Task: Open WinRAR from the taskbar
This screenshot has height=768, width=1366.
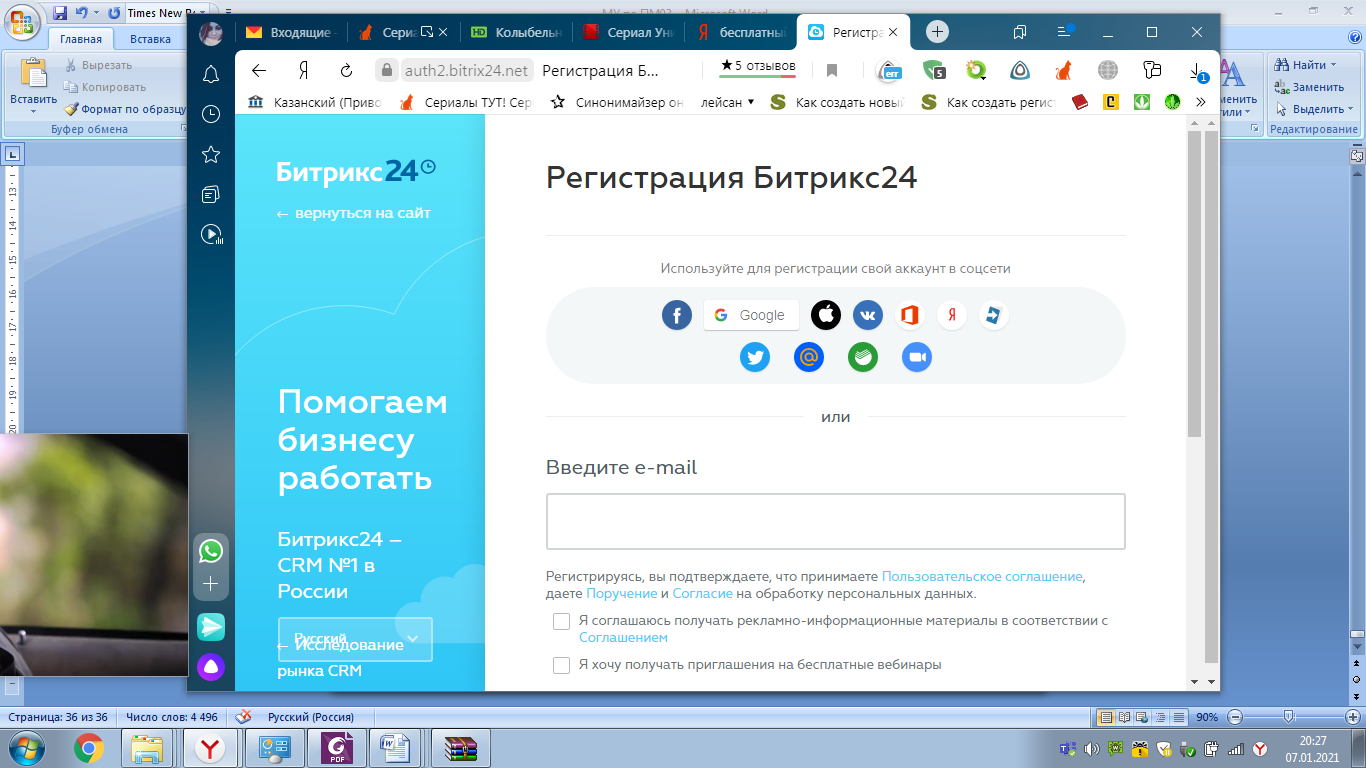Action: (461, 748)
